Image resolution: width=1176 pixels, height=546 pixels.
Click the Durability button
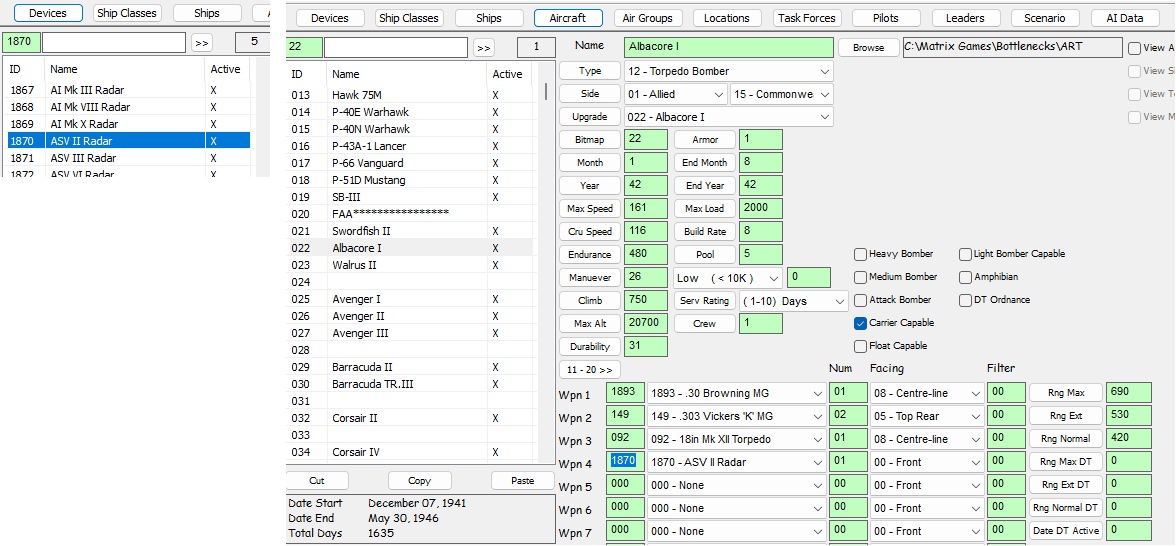(x=590, y=347)
